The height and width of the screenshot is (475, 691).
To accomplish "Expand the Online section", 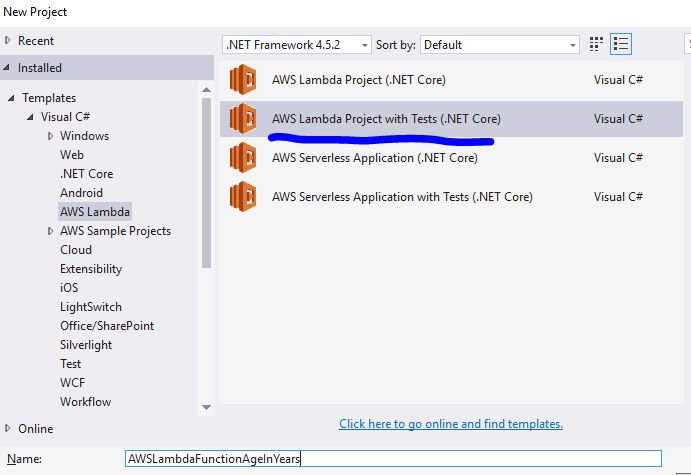I will [7, 428].
